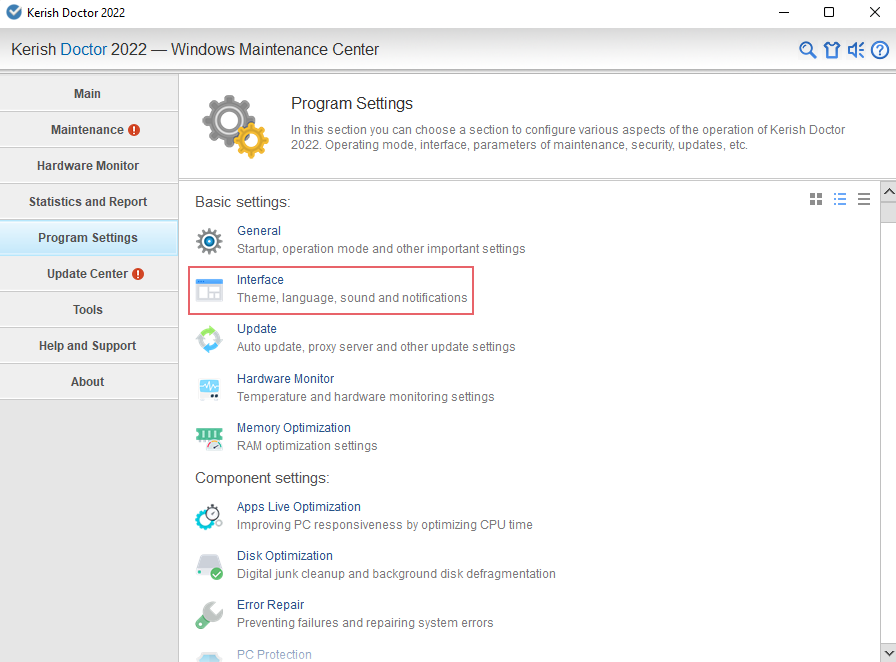Image resolution: width=896 pixels, height=662 pixels.
Task: Open the Tools sidebar tab
Action: tap(89, 310)
